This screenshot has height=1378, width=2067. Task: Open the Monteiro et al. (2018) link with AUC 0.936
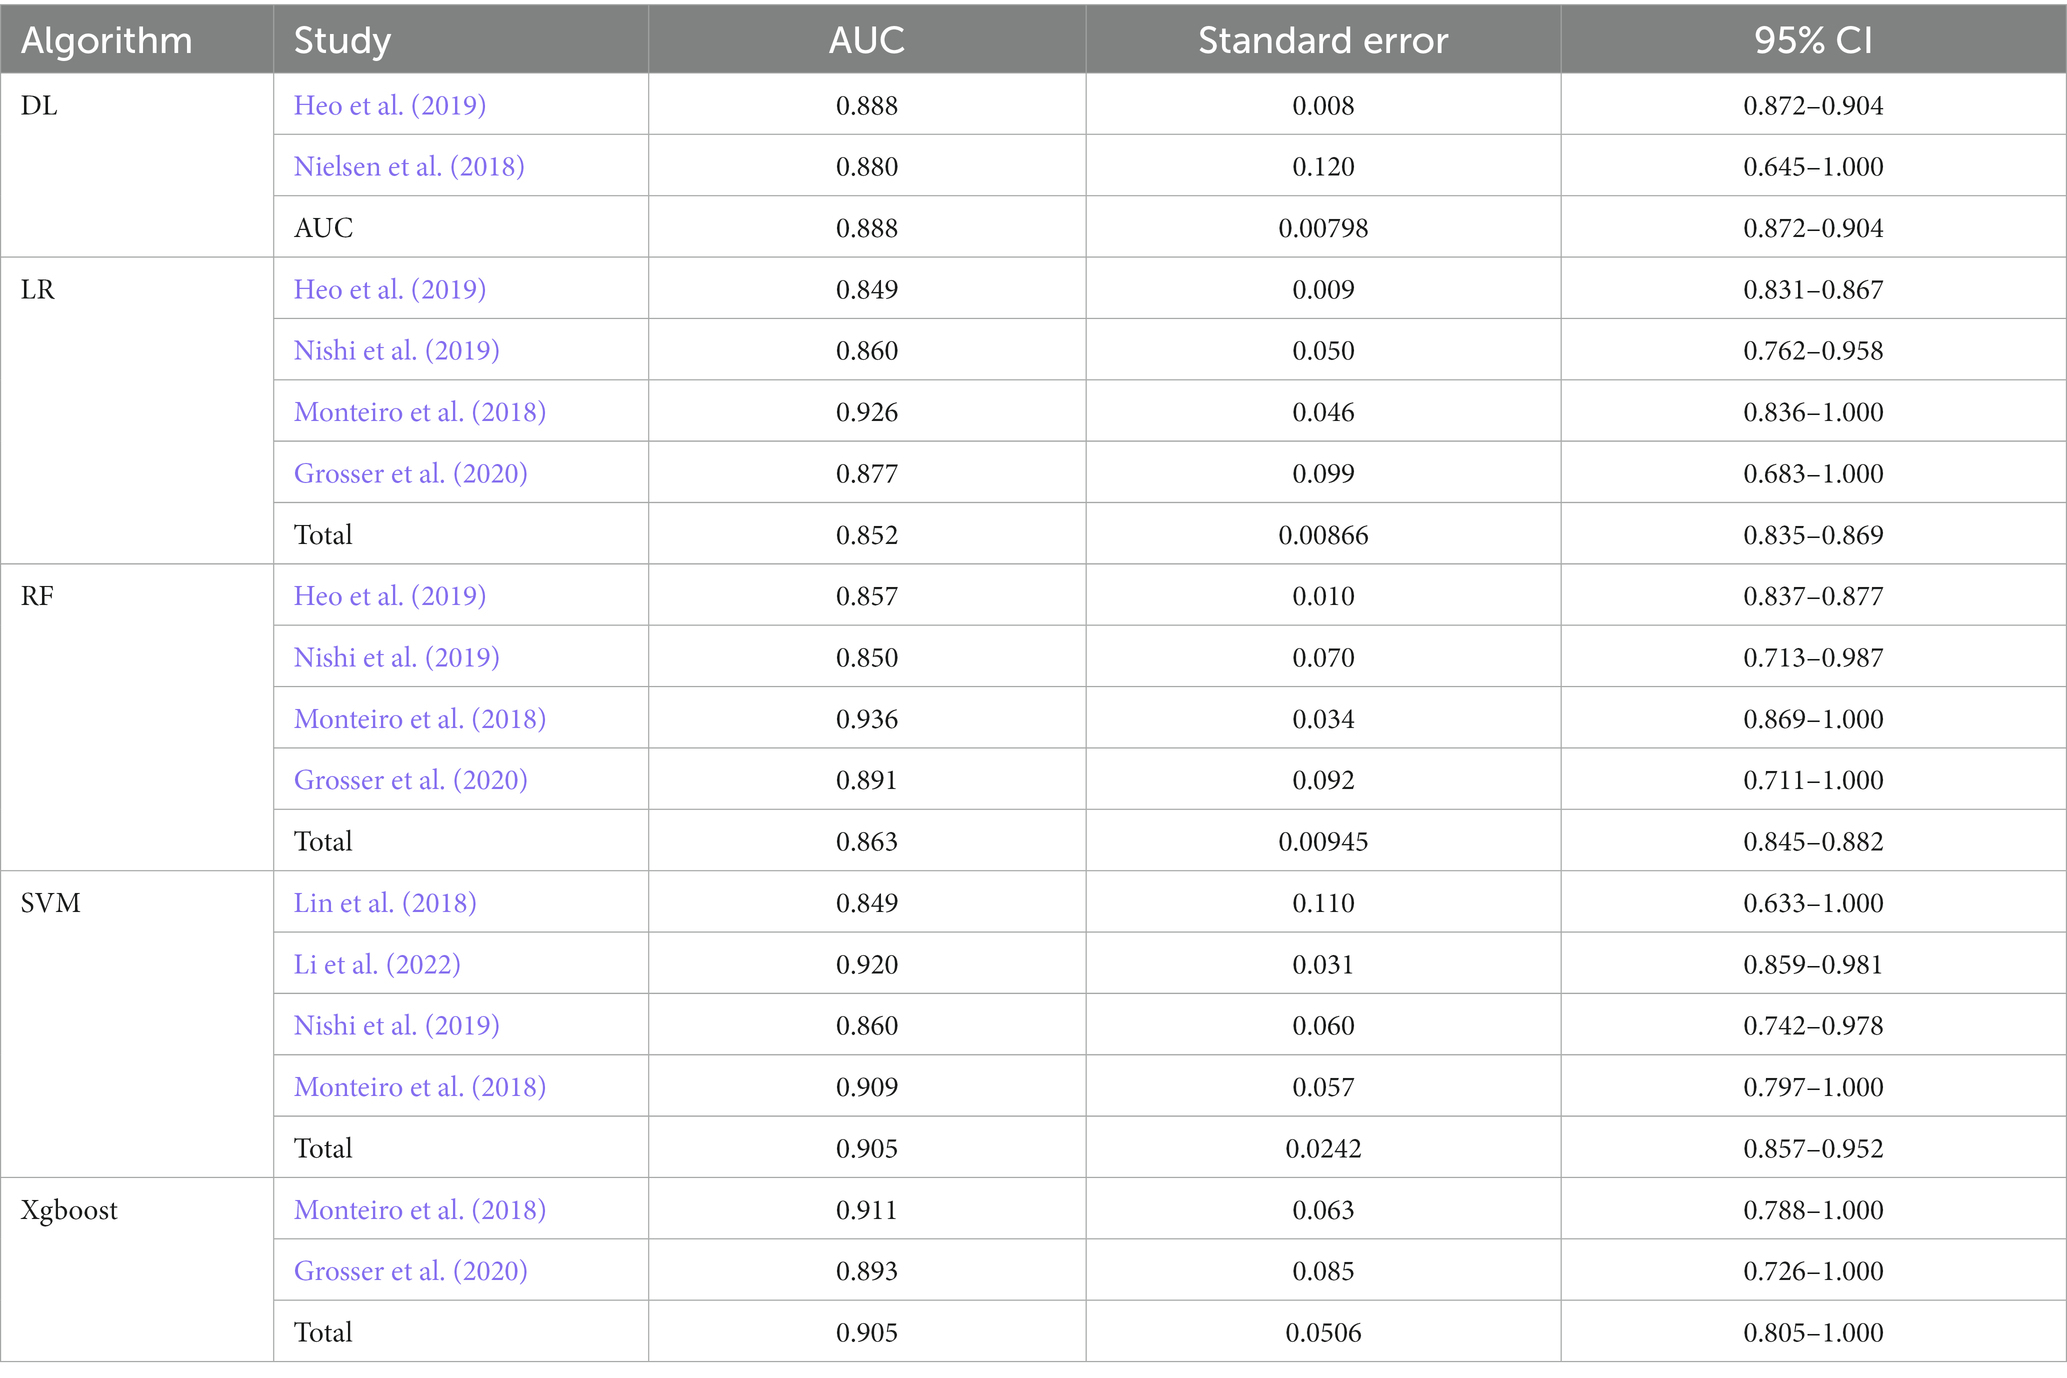click(x=420, y=719)
